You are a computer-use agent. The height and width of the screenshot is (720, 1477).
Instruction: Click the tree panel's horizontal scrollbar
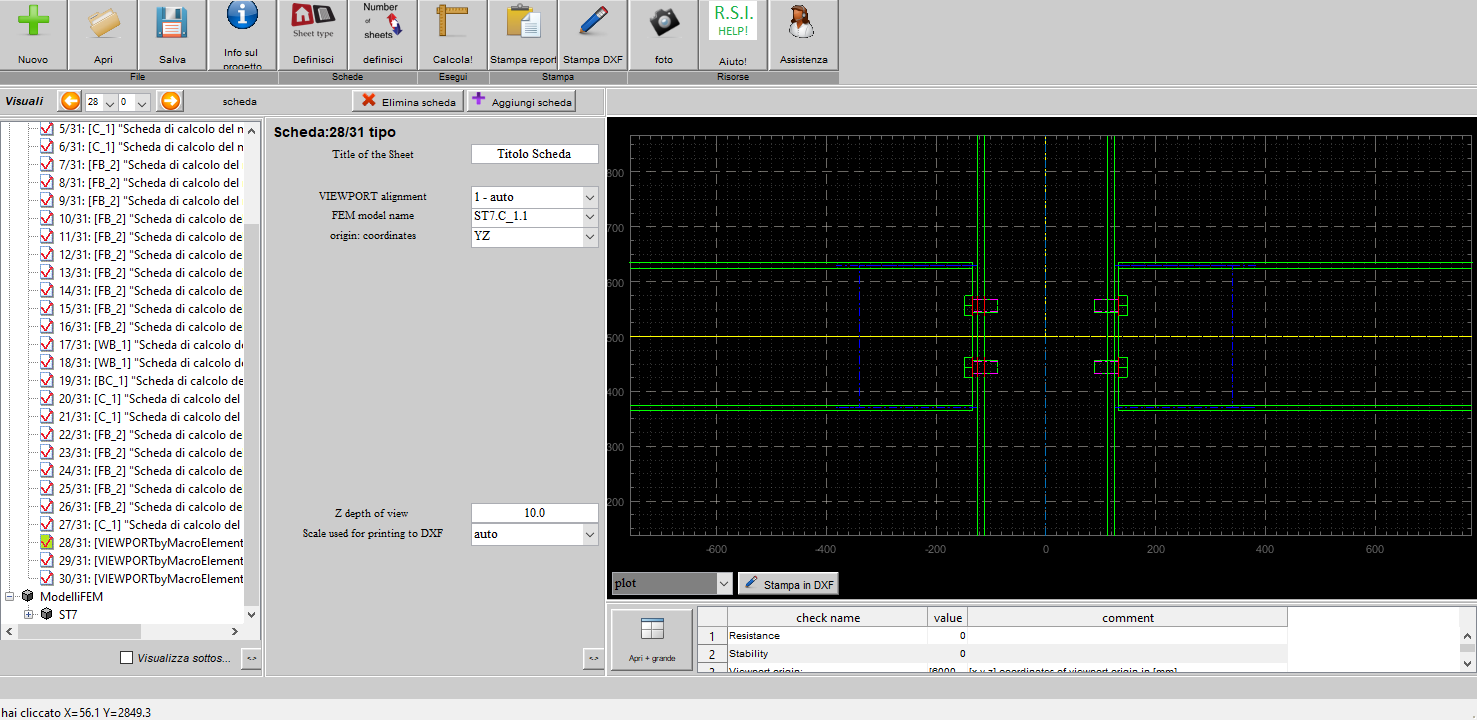pos(122,631)
